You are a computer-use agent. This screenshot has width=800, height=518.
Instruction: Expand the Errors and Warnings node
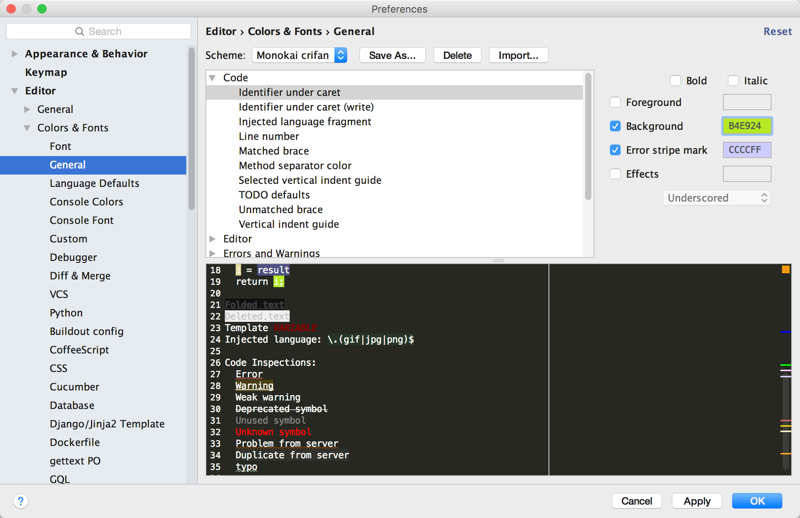[212, 253]
